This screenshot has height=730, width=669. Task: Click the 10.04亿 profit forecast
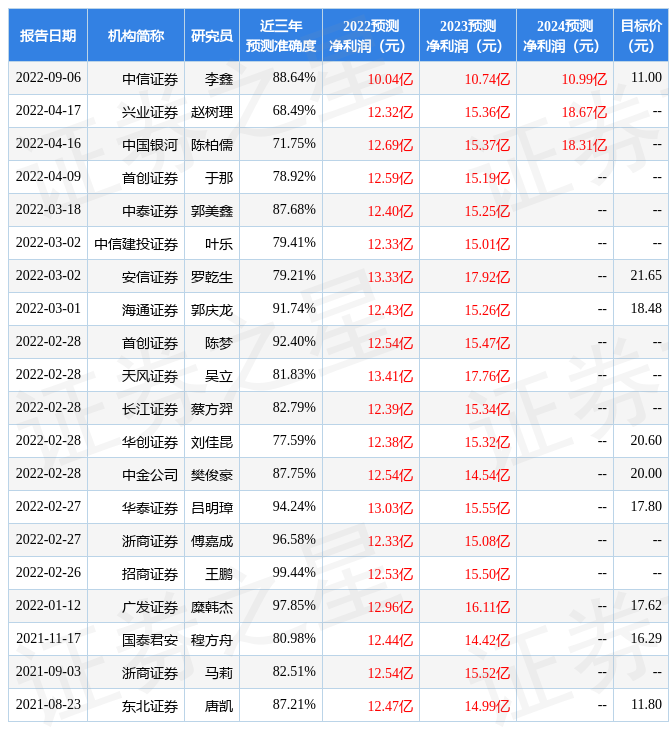pyautogui.click(x=390, y=79)
